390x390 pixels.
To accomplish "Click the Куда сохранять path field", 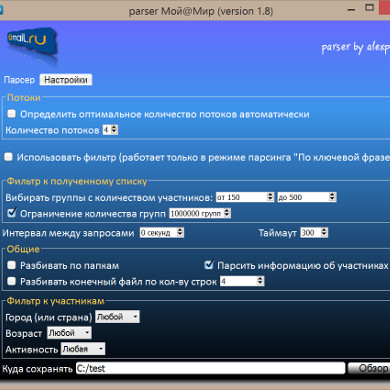I will click(210, 368).
